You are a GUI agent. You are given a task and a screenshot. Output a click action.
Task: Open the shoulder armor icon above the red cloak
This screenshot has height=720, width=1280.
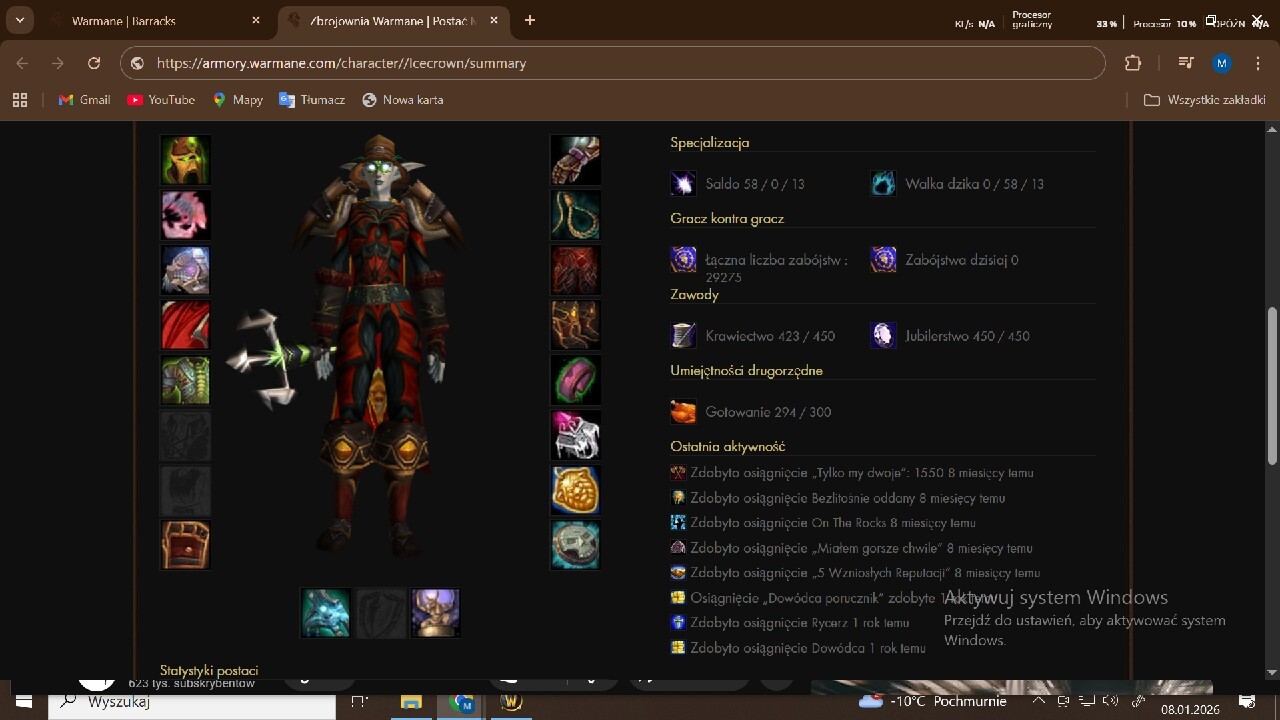pos(186,270)
